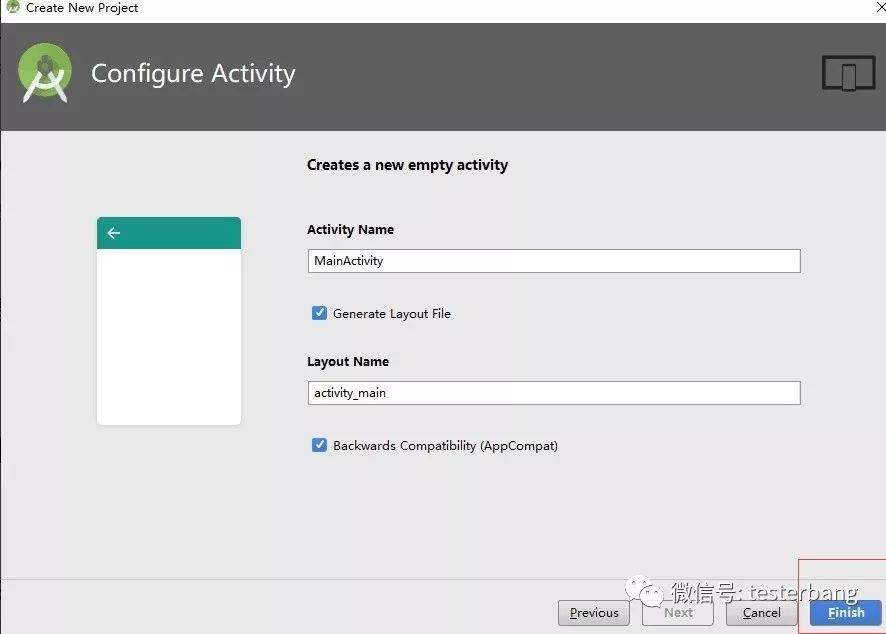Screen dimensions: 886x634
Task: Click the Previous button
Action: coord(594,613)
